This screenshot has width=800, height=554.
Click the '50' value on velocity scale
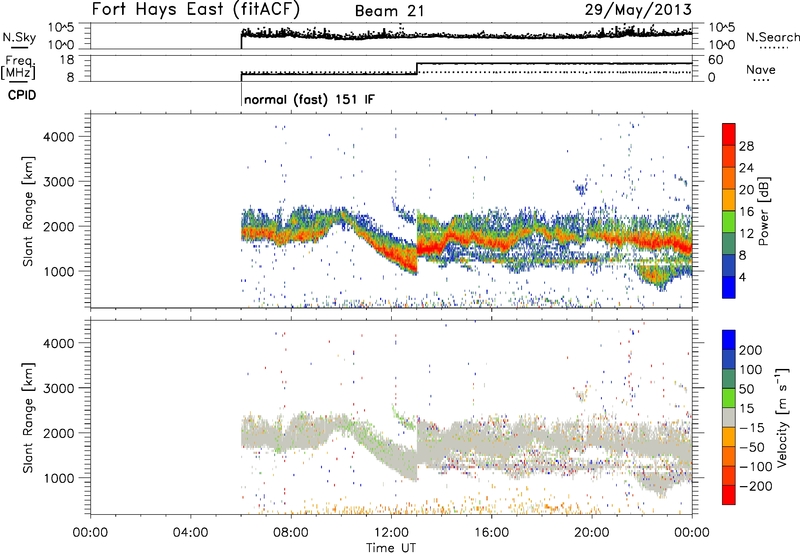coord(746,389)
